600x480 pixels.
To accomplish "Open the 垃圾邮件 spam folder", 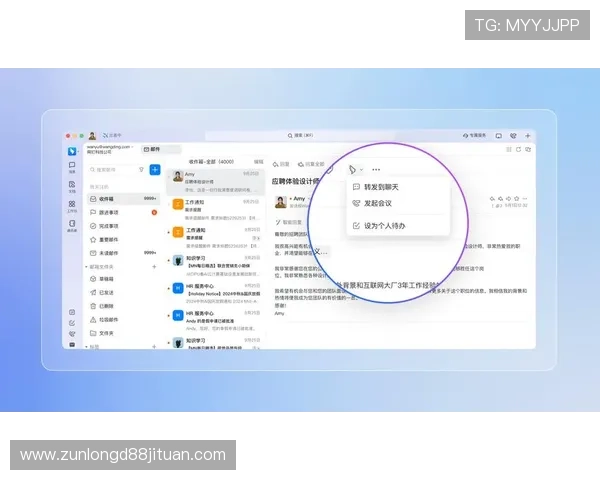I will (x=123, y=319).
